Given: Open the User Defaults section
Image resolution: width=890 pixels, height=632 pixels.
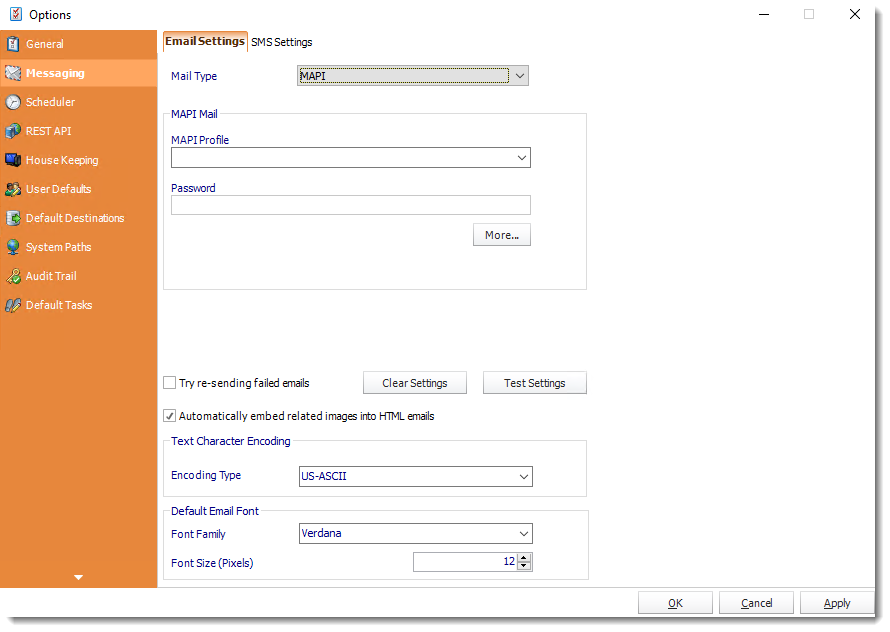Looking at the screenshot, I should [x=58, y=189].
